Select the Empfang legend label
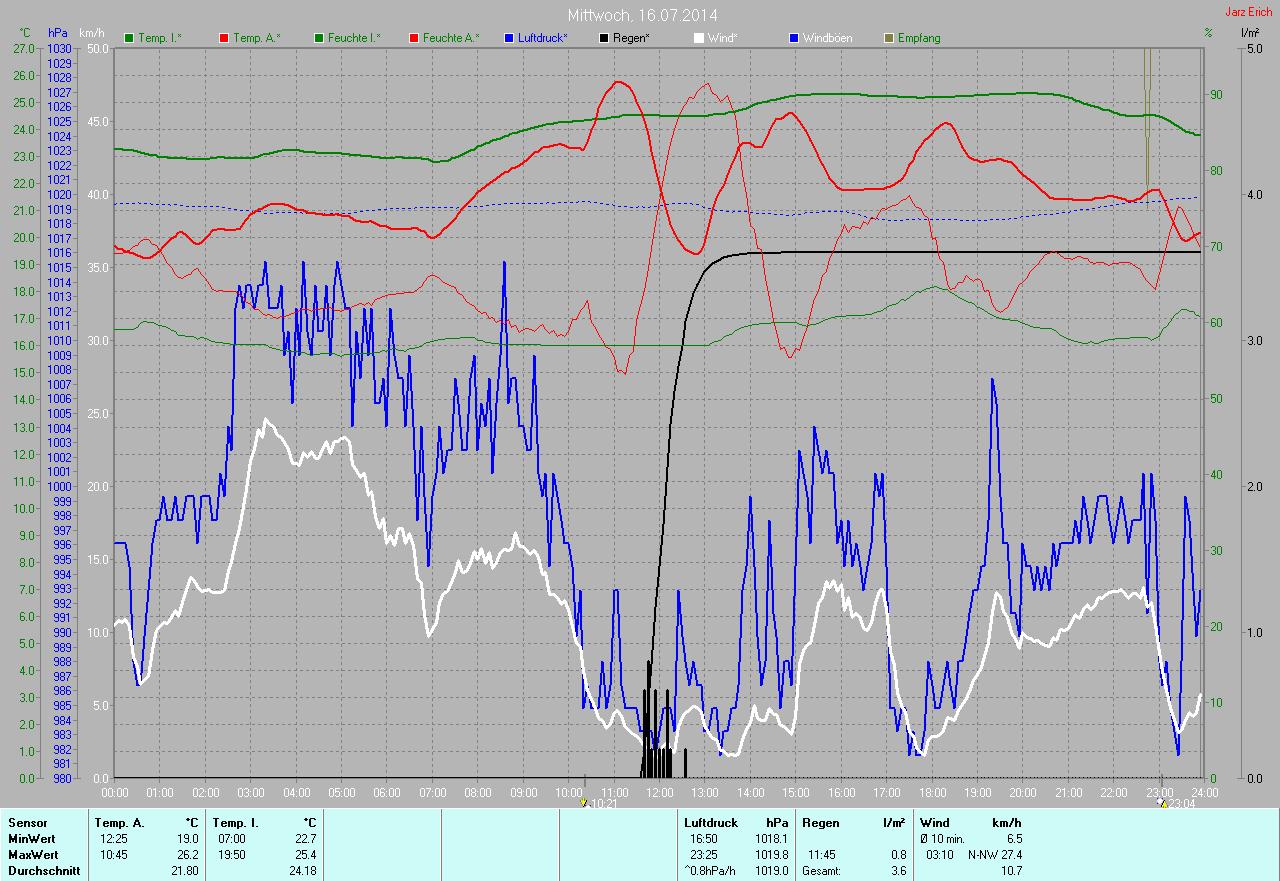The width and height of the screenshot is (1280, 881). point(919,38)
